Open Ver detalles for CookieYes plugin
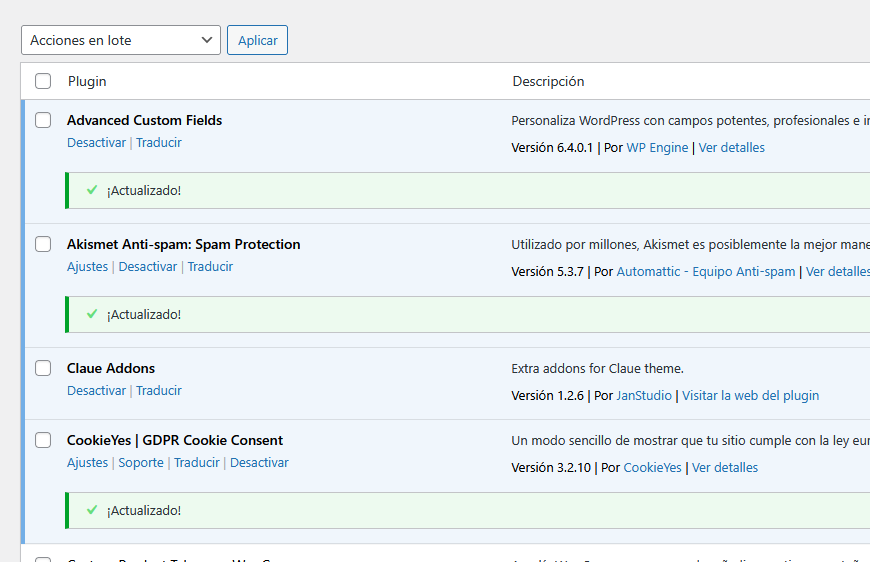The width and height of the screenshot is (870, 562). [725, 468]
